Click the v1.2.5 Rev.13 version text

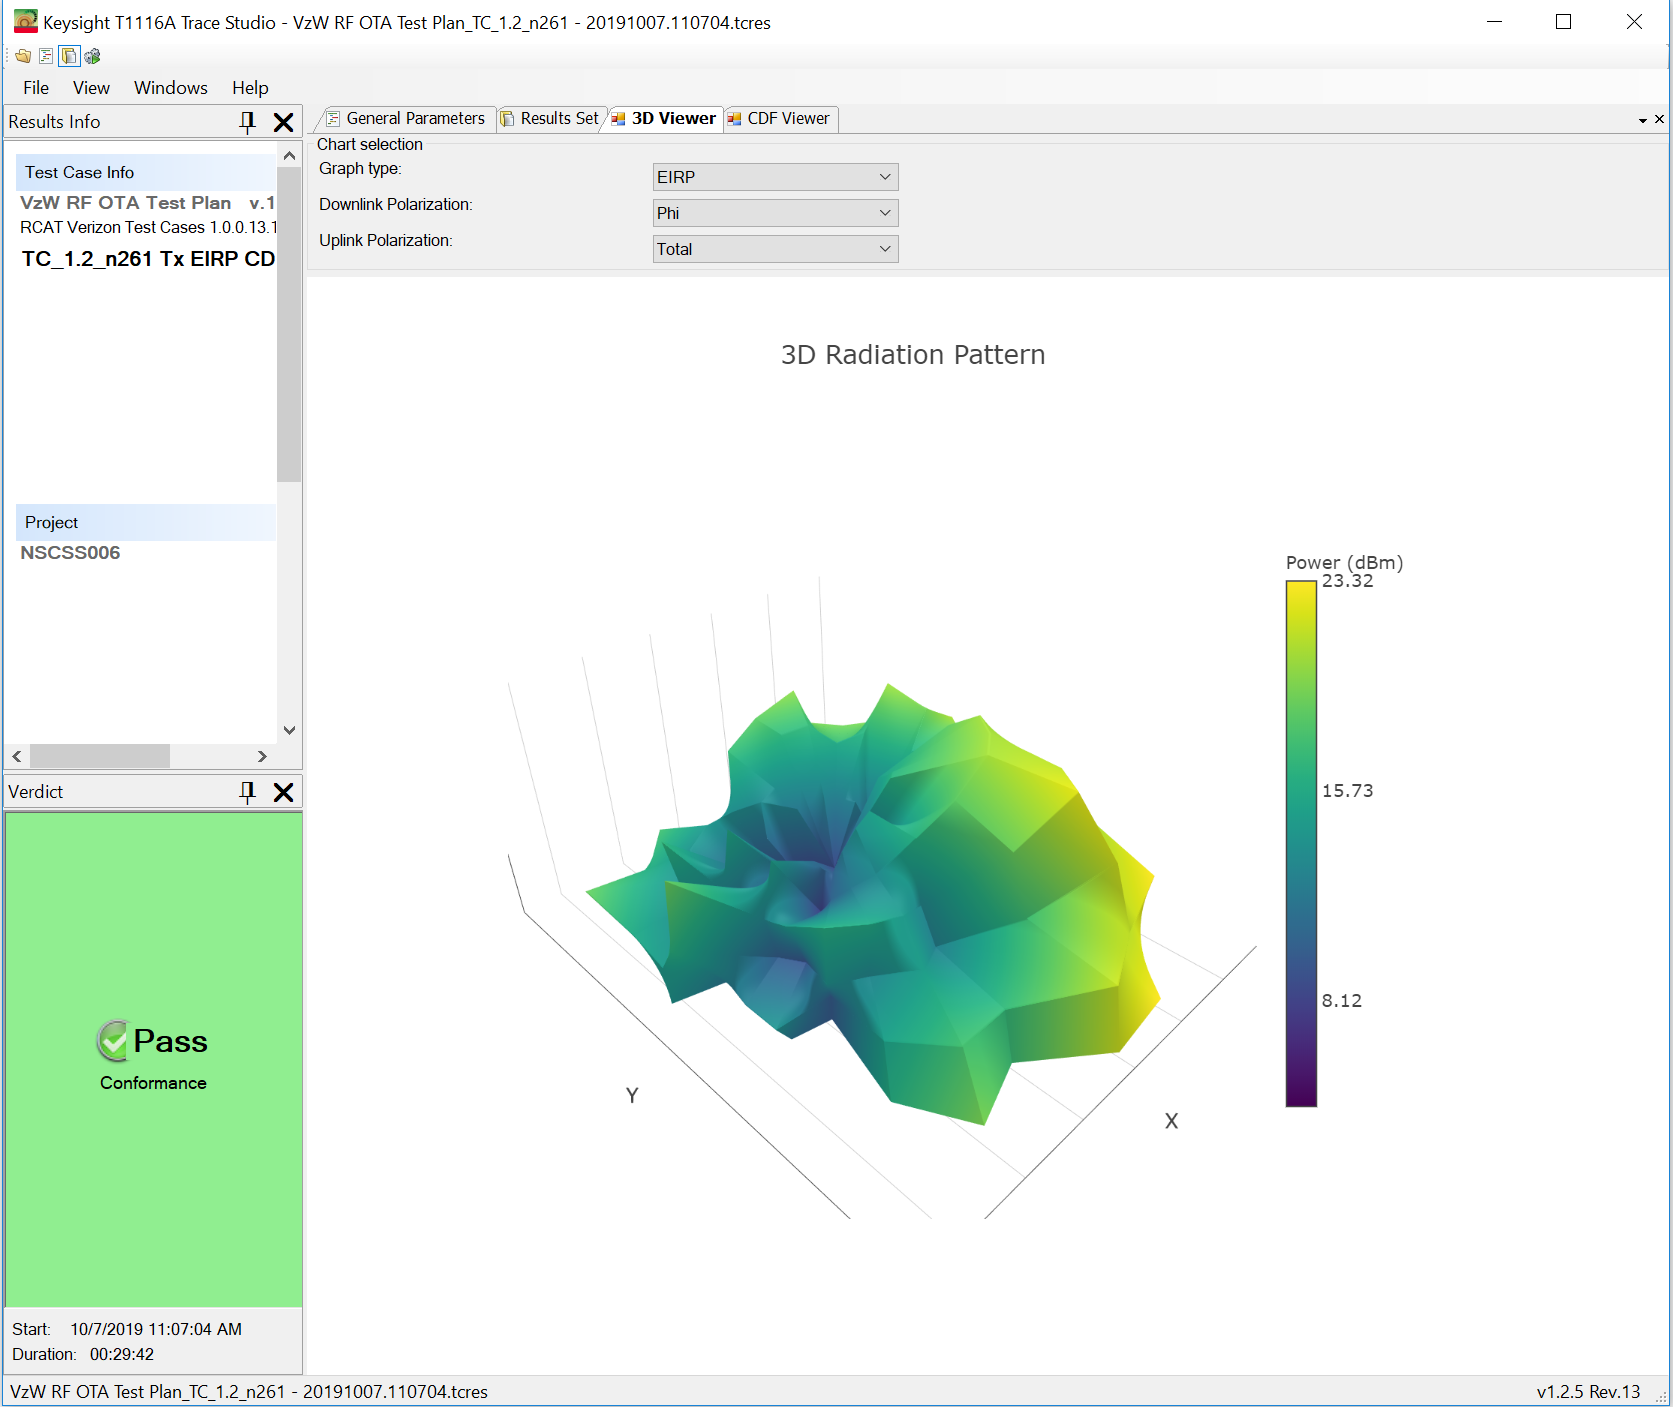pyautogui.click(x=1589, y=1392)
